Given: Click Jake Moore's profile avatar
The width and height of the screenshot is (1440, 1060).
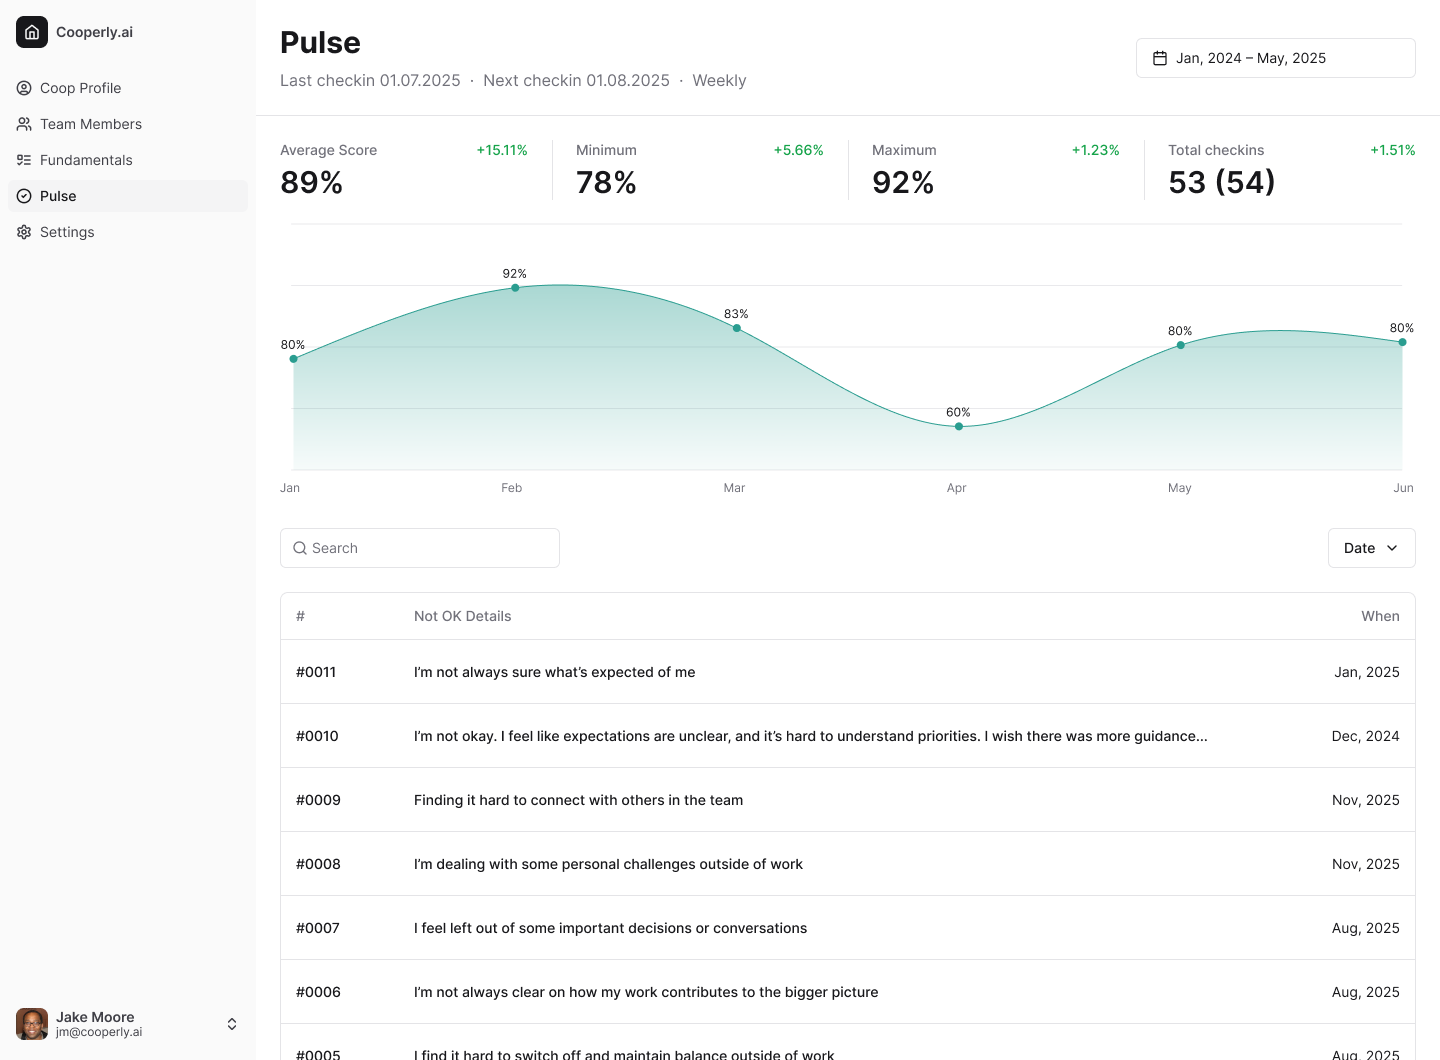Looking at the screenshot, I should [x=31, y=1024].
